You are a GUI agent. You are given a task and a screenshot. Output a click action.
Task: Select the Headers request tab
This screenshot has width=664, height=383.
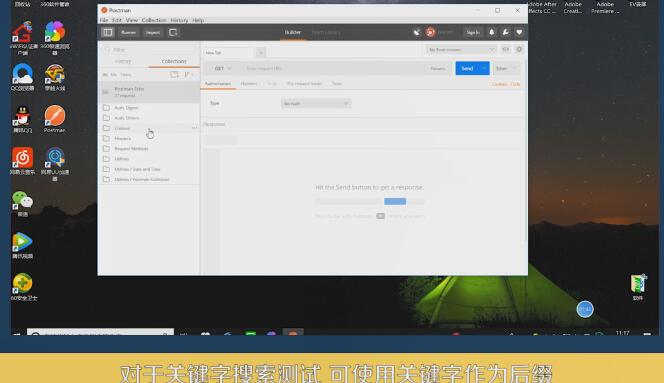pyautogui.click(x=249, y=84)
